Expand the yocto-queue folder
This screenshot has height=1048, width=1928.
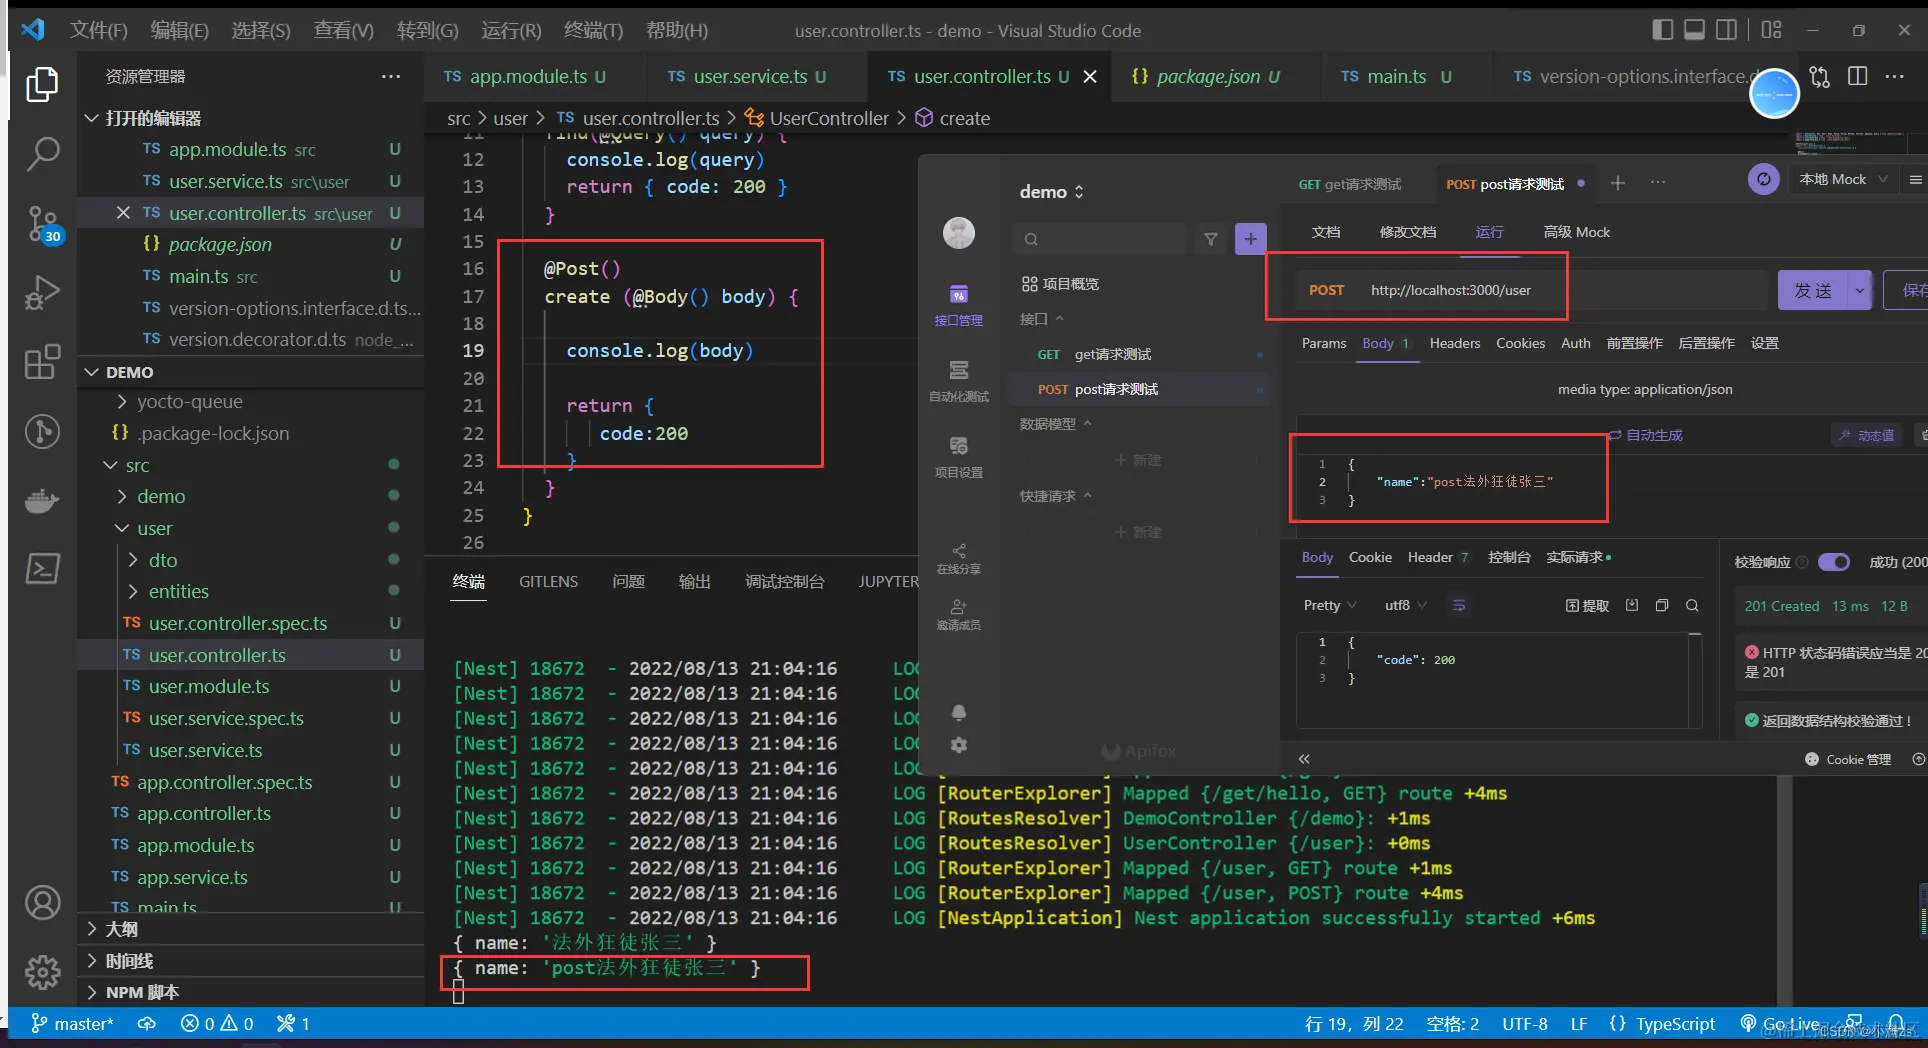[x=189, y=401]
